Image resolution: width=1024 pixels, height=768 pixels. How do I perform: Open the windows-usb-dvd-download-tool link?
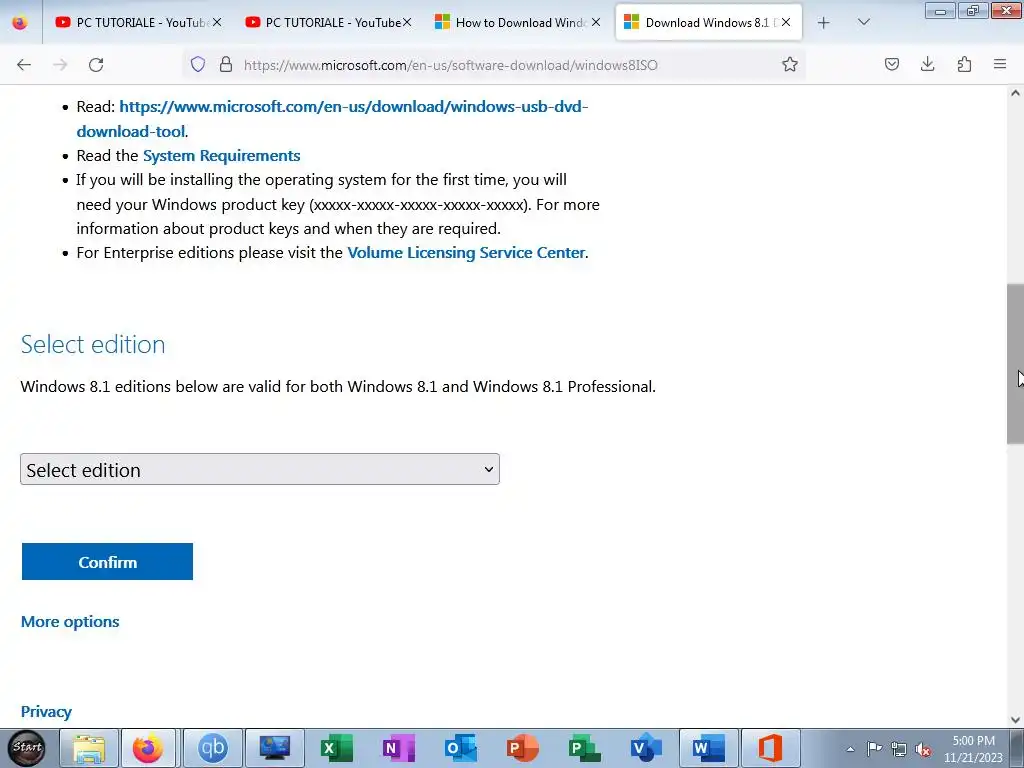332,119
